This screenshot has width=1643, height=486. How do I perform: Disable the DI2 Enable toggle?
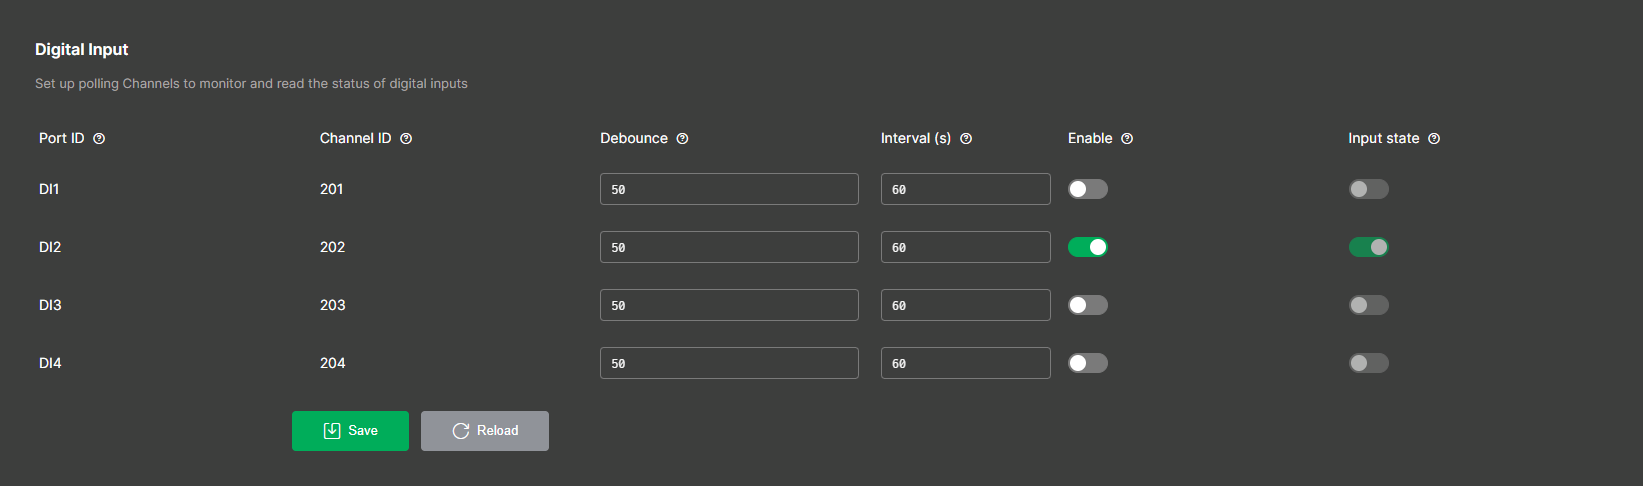[x=1088, y=247]
